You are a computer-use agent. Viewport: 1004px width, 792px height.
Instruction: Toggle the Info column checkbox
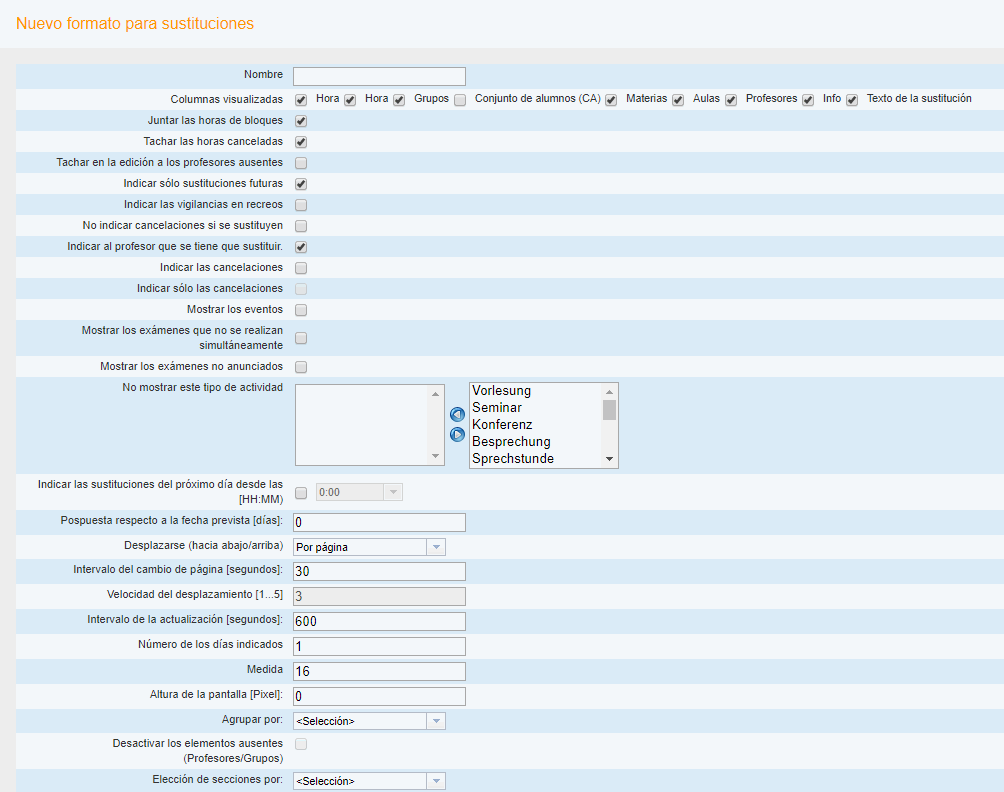click(x=808, y=100)
